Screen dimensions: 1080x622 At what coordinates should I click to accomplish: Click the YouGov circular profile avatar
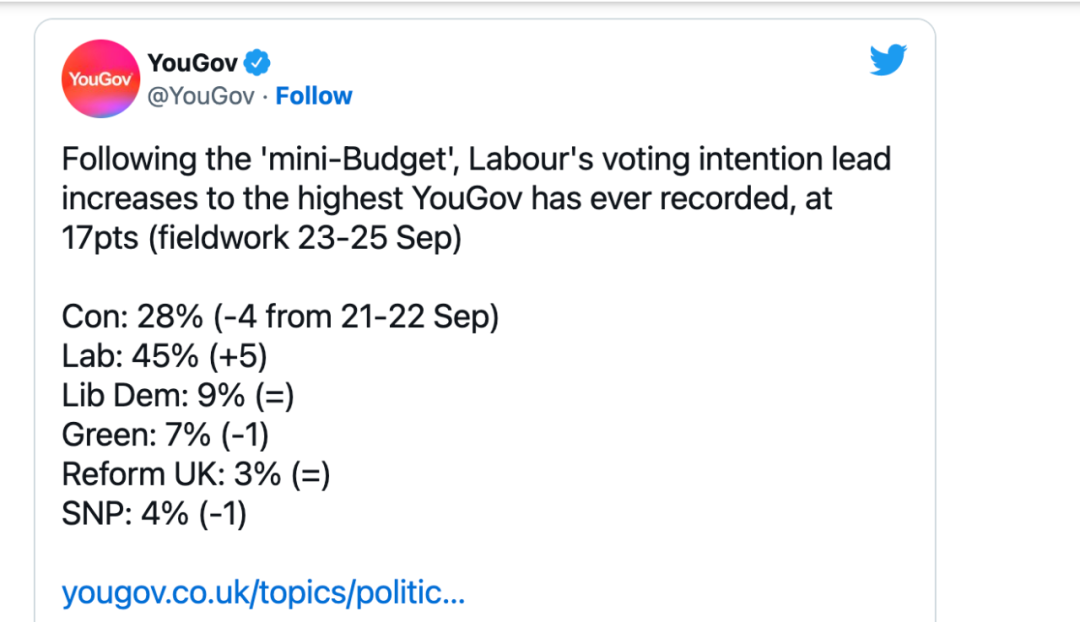coord(101,79)
